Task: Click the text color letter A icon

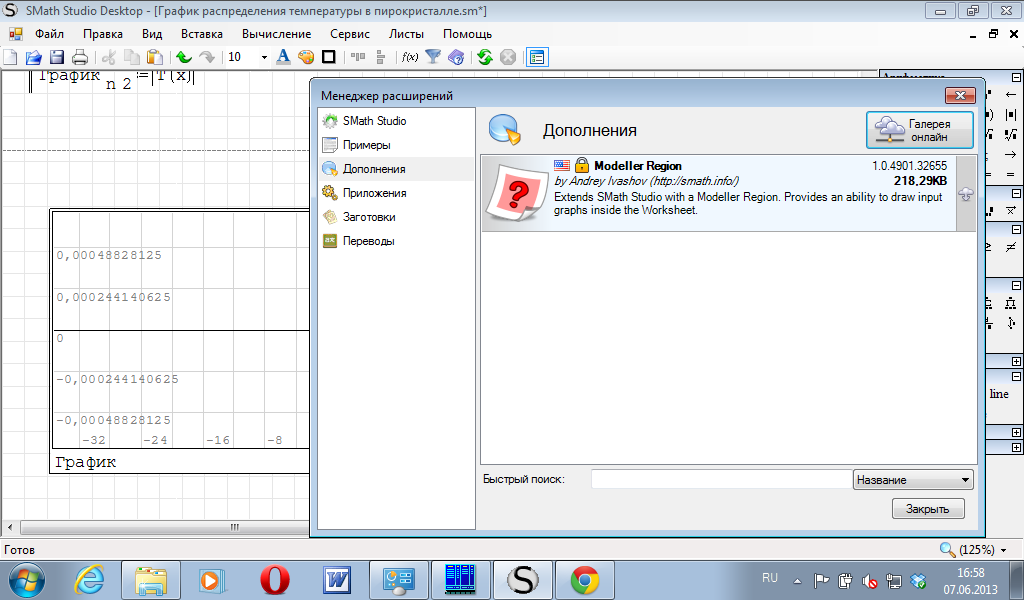Action: click(x=283, y=57)
